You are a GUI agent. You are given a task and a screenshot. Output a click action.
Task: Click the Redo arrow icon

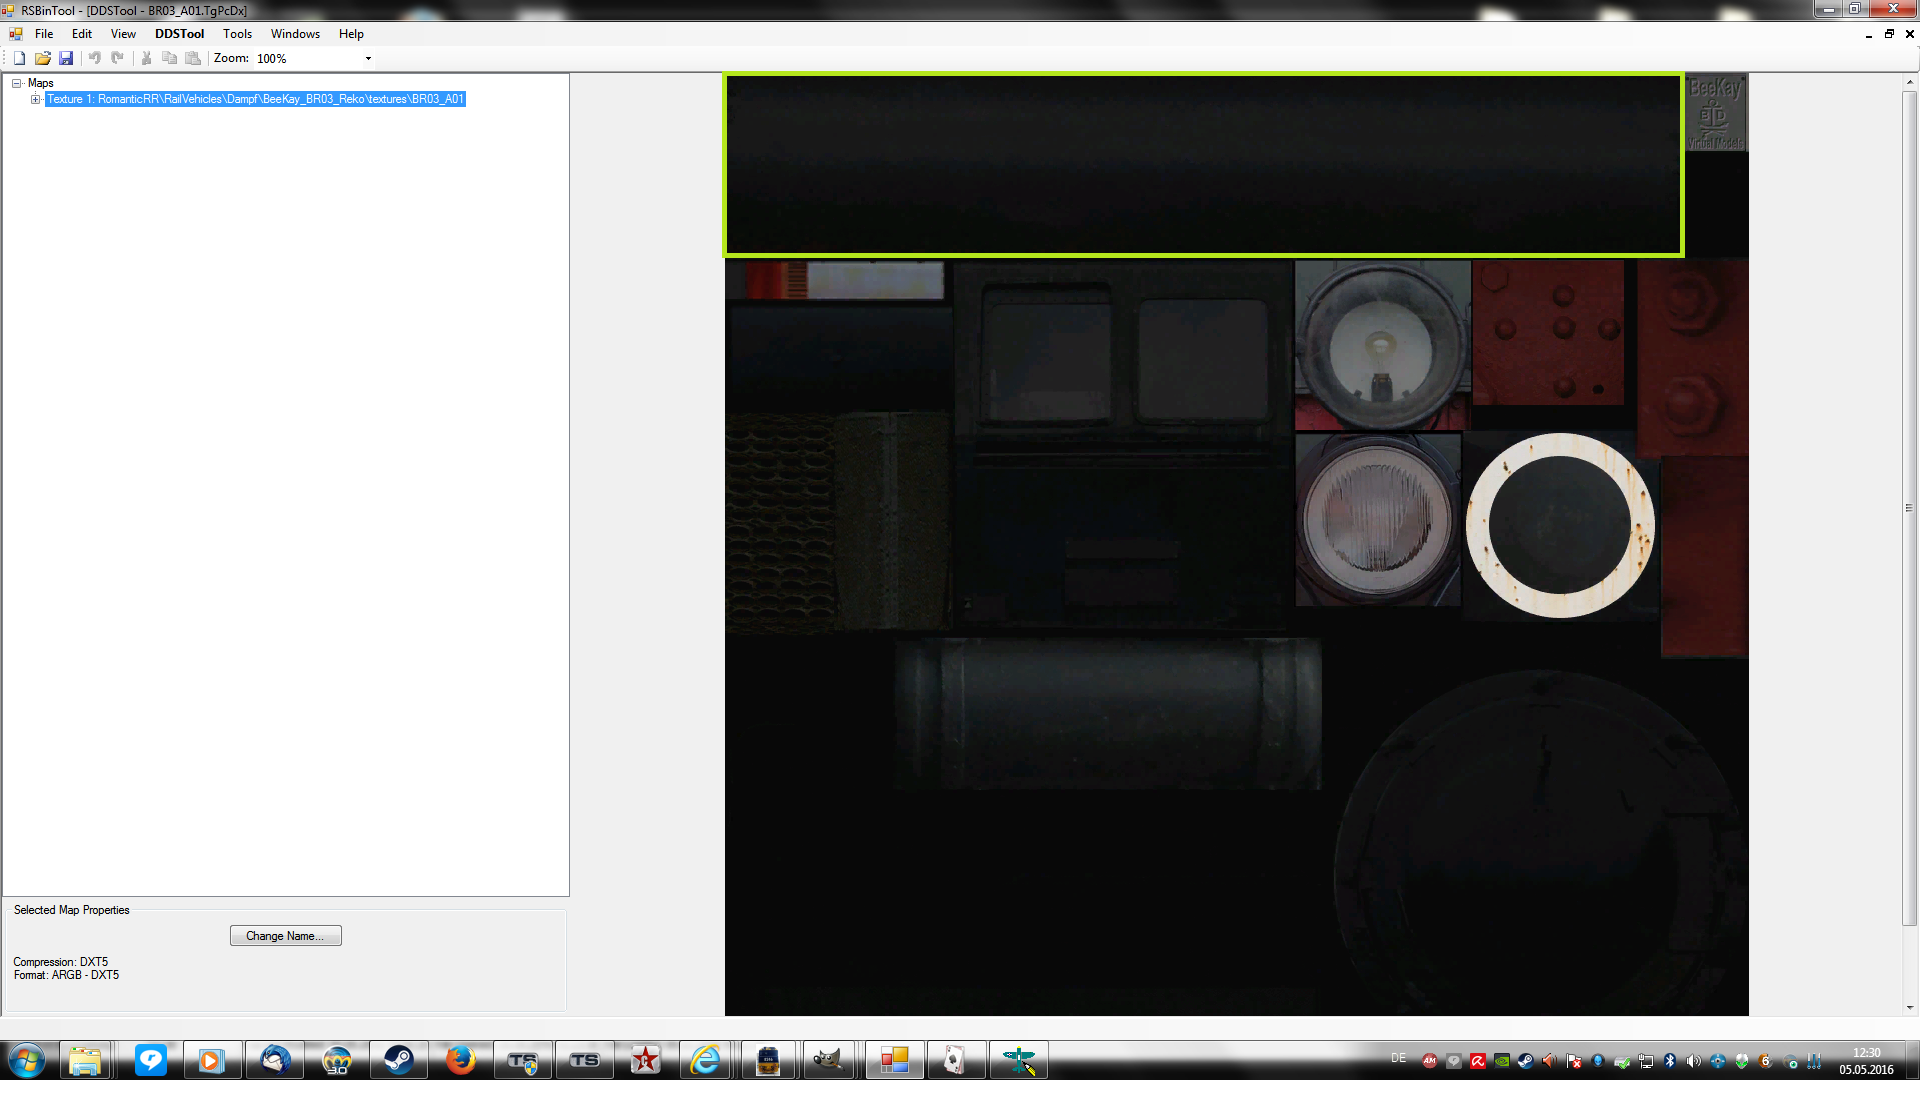click(118, 58)
